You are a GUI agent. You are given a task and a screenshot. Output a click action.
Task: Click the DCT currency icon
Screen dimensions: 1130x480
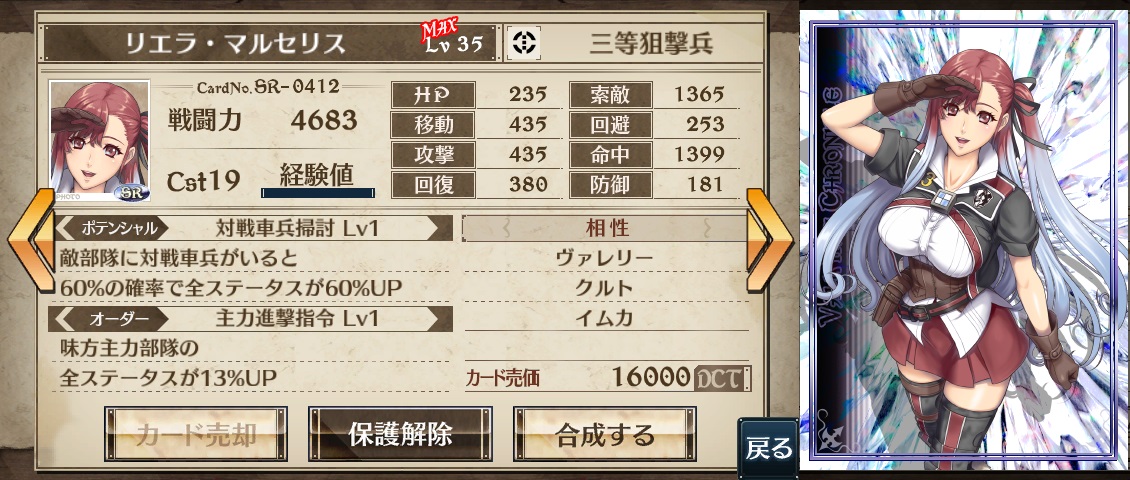tap(723, 377)
